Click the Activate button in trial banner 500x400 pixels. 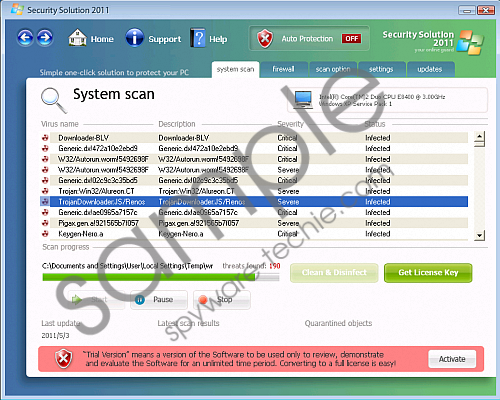click(452, 359)
